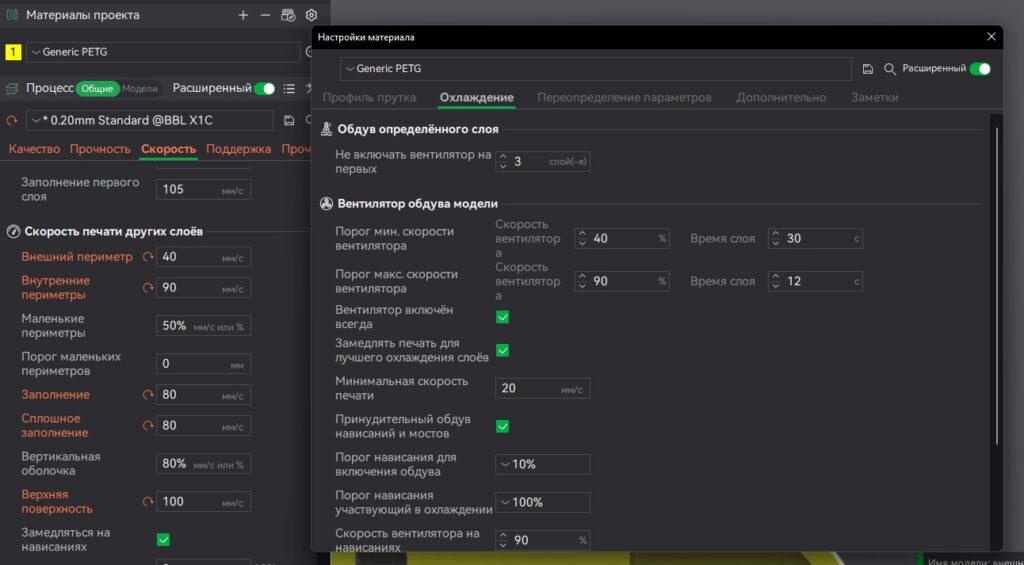Click the Вертикальная оболочка 80% field
This screenshot has height=565, width=1024.
tap(203, 464)
